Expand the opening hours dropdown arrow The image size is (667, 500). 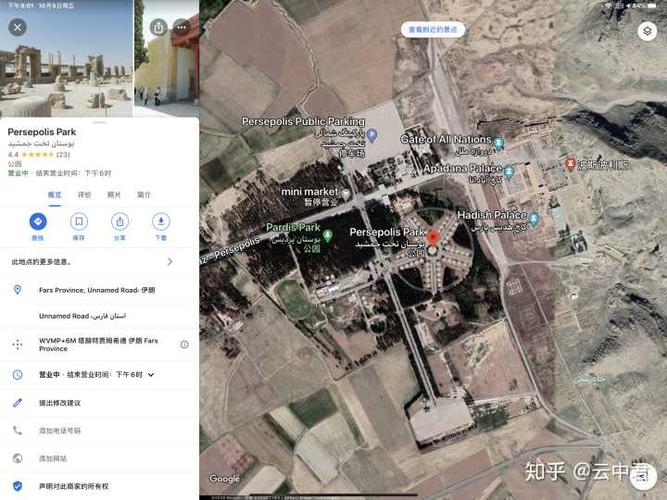151,374
